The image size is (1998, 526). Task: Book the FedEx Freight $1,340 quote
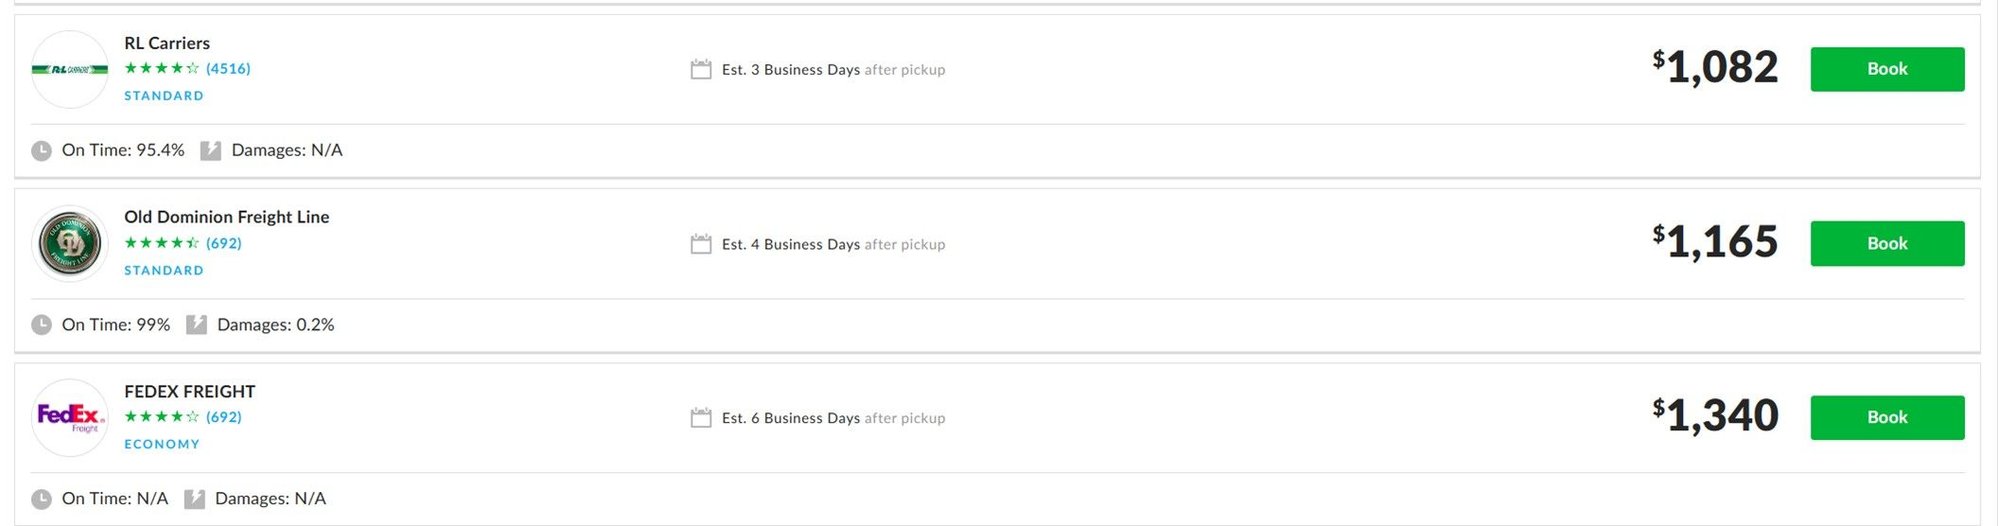[x=1886, y=417]
